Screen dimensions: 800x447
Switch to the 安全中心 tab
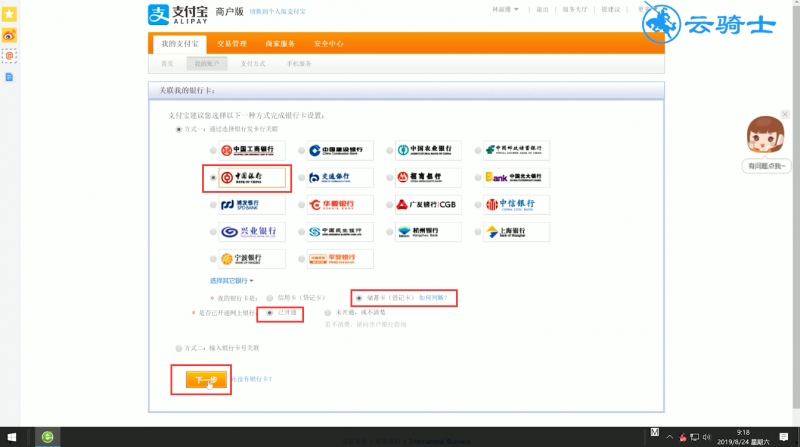329,44
